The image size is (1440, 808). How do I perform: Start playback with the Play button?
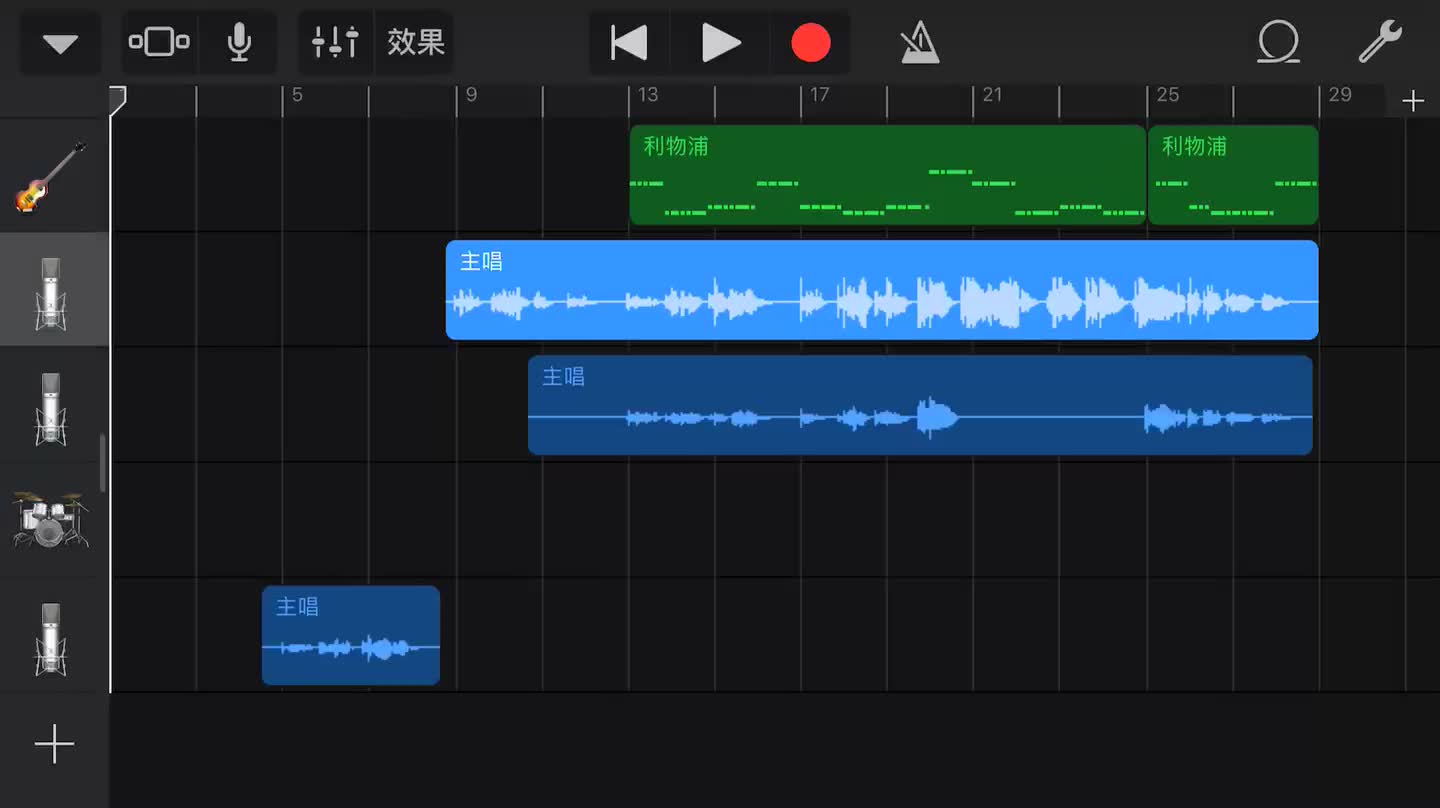(720, 43)
